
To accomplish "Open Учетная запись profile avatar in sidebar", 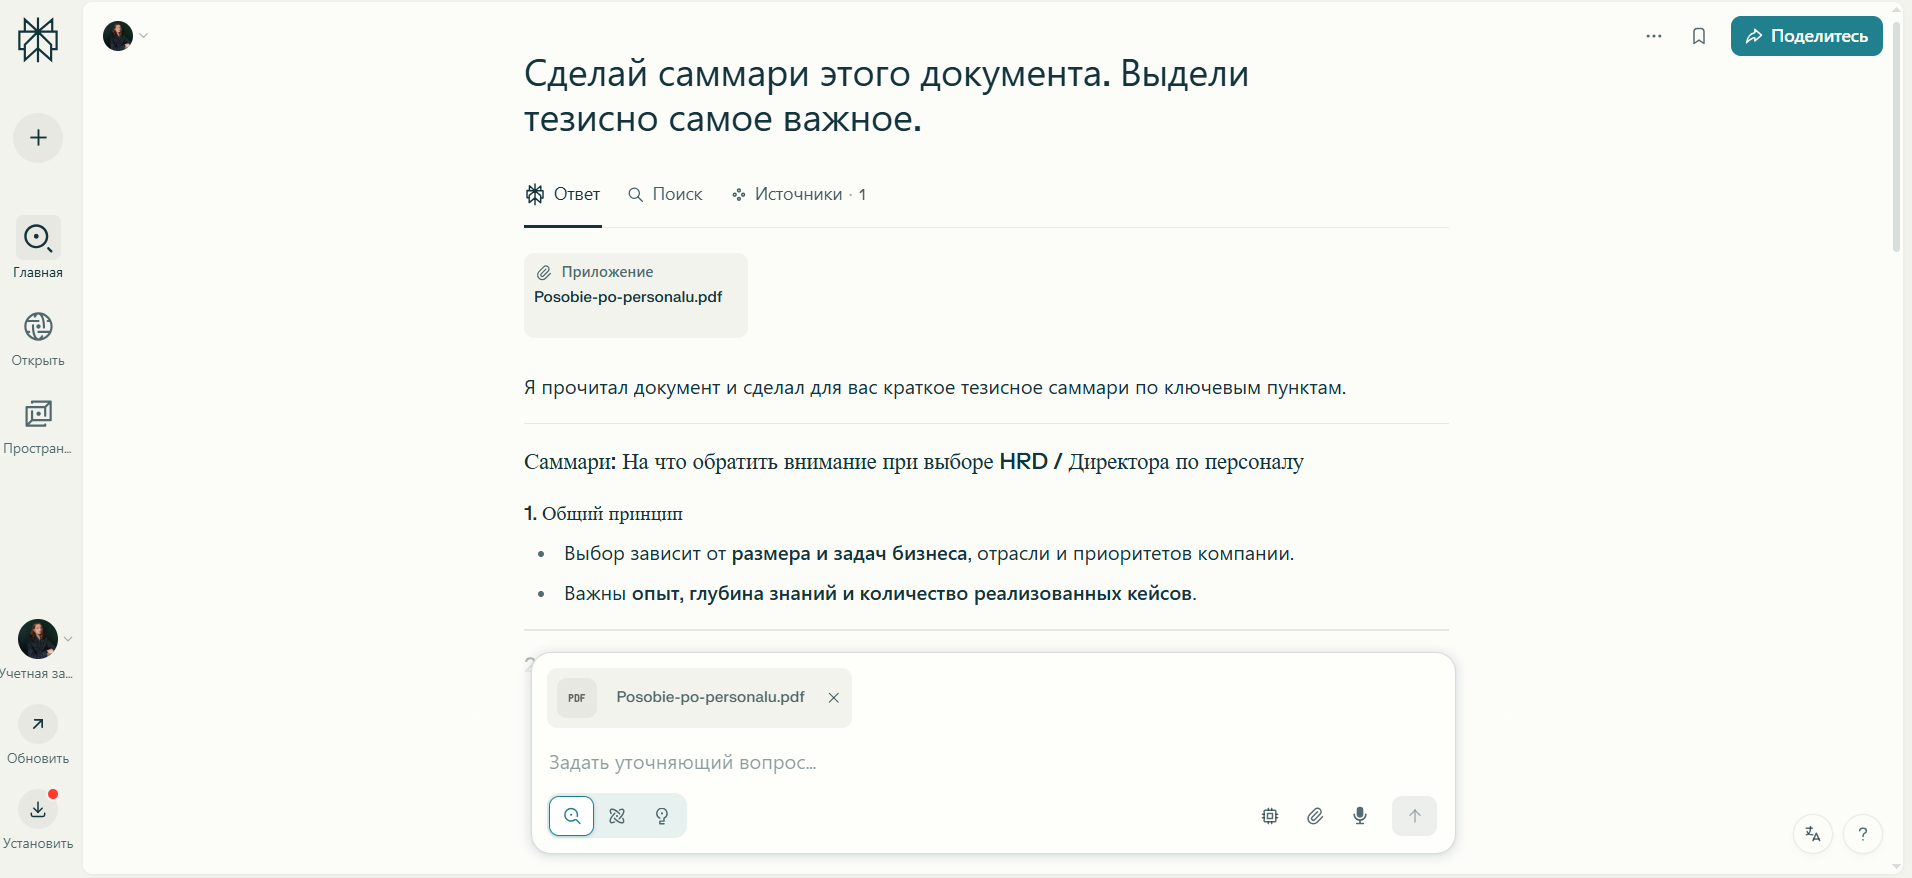I will 38,639.
